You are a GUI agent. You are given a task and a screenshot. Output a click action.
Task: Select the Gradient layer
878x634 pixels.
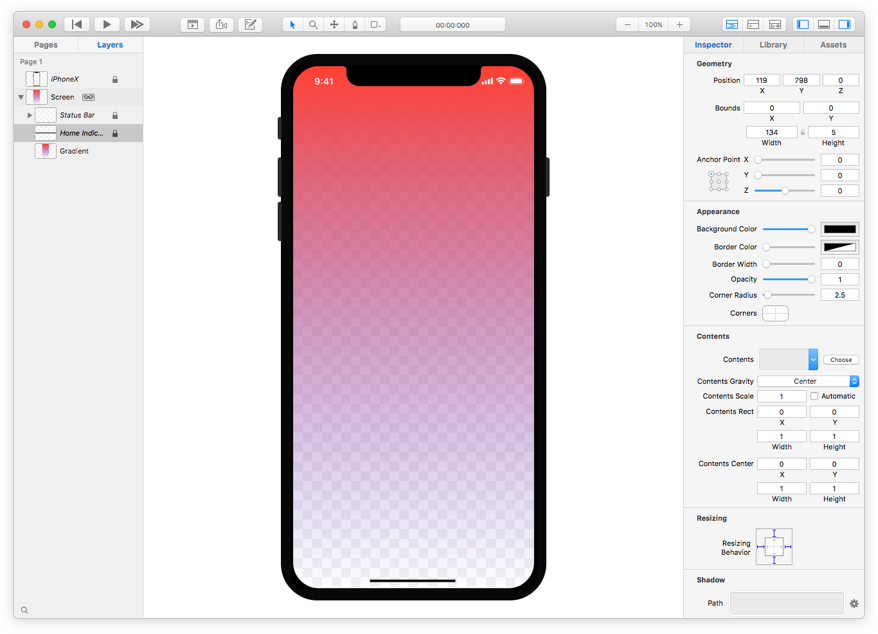pyautogui.click(x=78, y=151)
